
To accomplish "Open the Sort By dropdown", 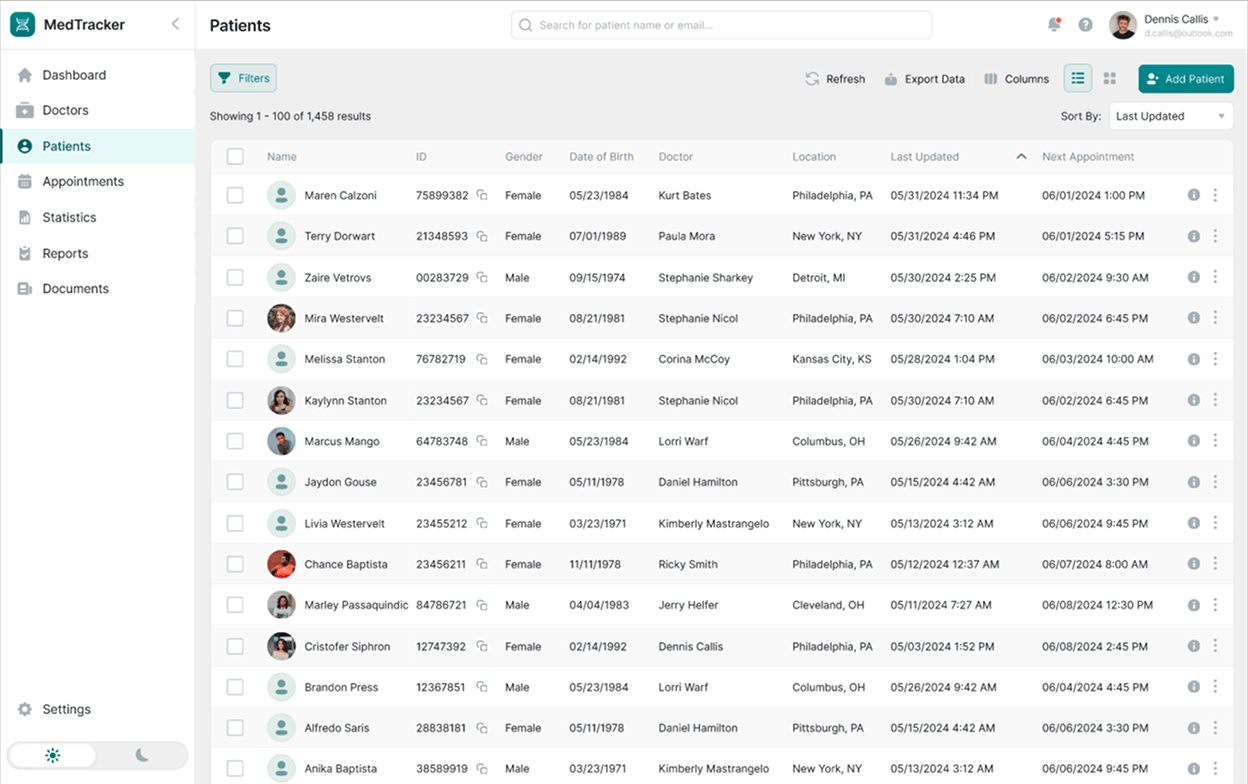I will click(x=1170, y=115).
